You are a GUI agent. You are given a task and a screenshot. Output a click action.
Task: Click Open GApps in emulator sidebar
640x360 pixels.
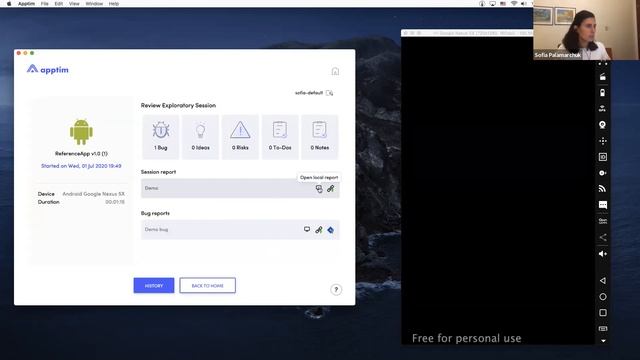[x=603, y=221]
